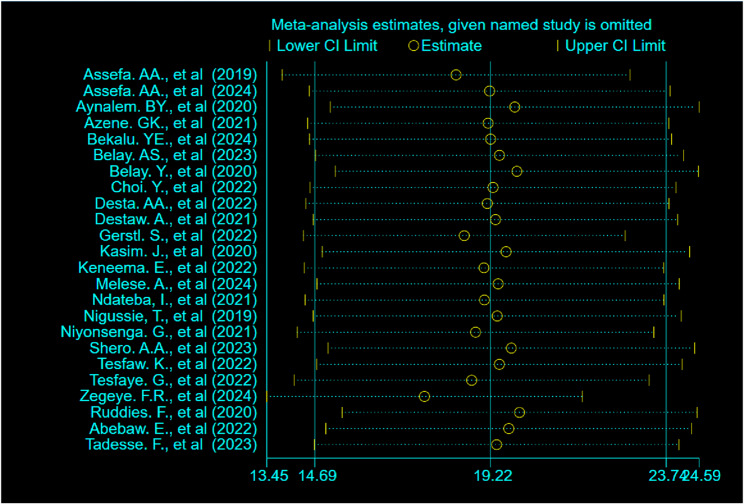Image resolution: width=744 pixels, height=504 pixels.
Task: Click the Ruddies F. (2020) estimate circle
Action: point(519,412)
